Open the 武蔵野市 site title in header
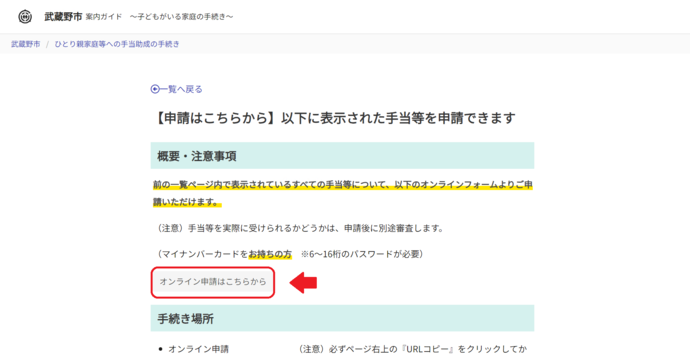This screenshot has width=690, height=360. click(63, 17)
